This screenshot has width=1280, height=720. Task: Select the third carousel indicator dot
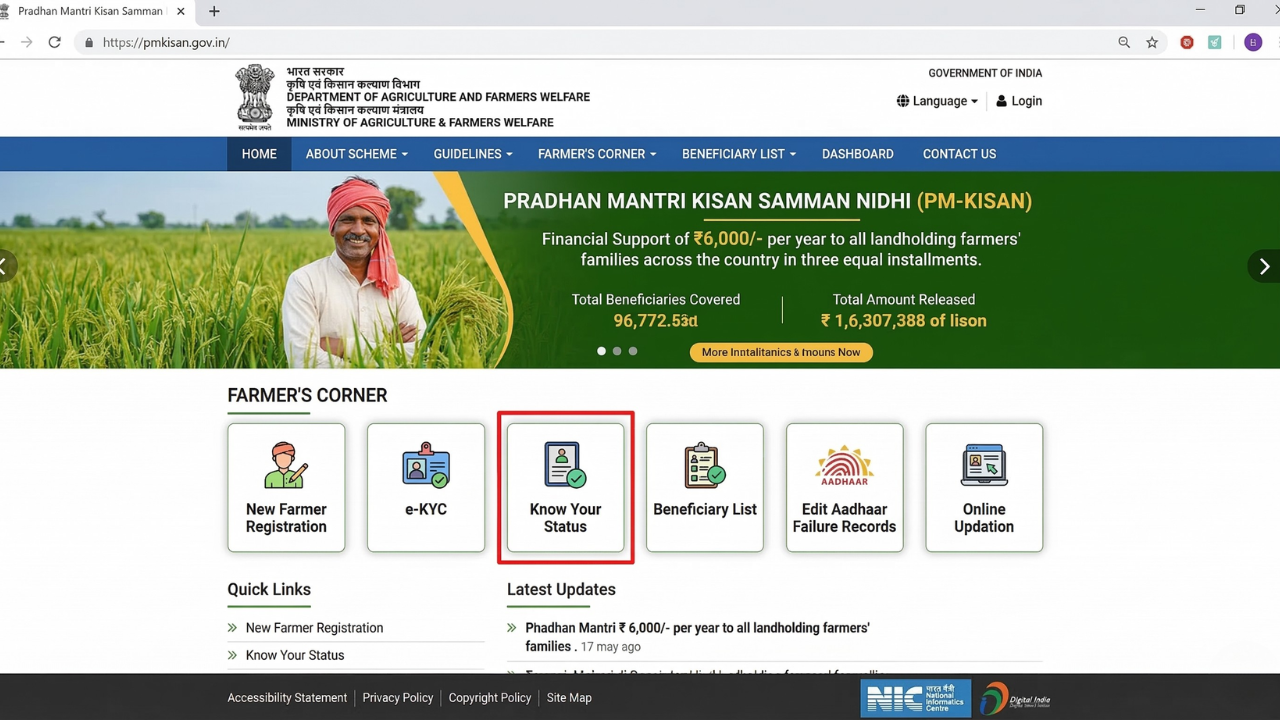[x=633, y=351]
